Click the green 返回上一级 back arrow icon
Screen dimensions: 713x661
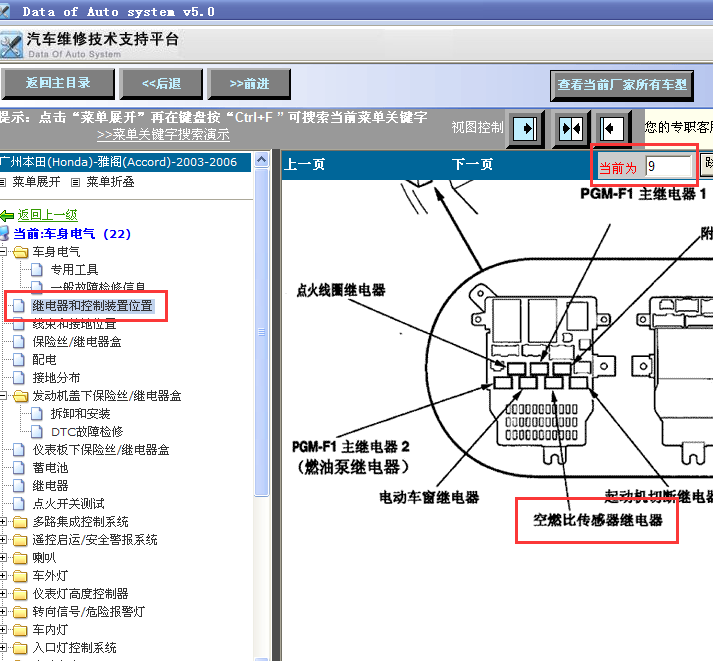[x=7, y=215]
